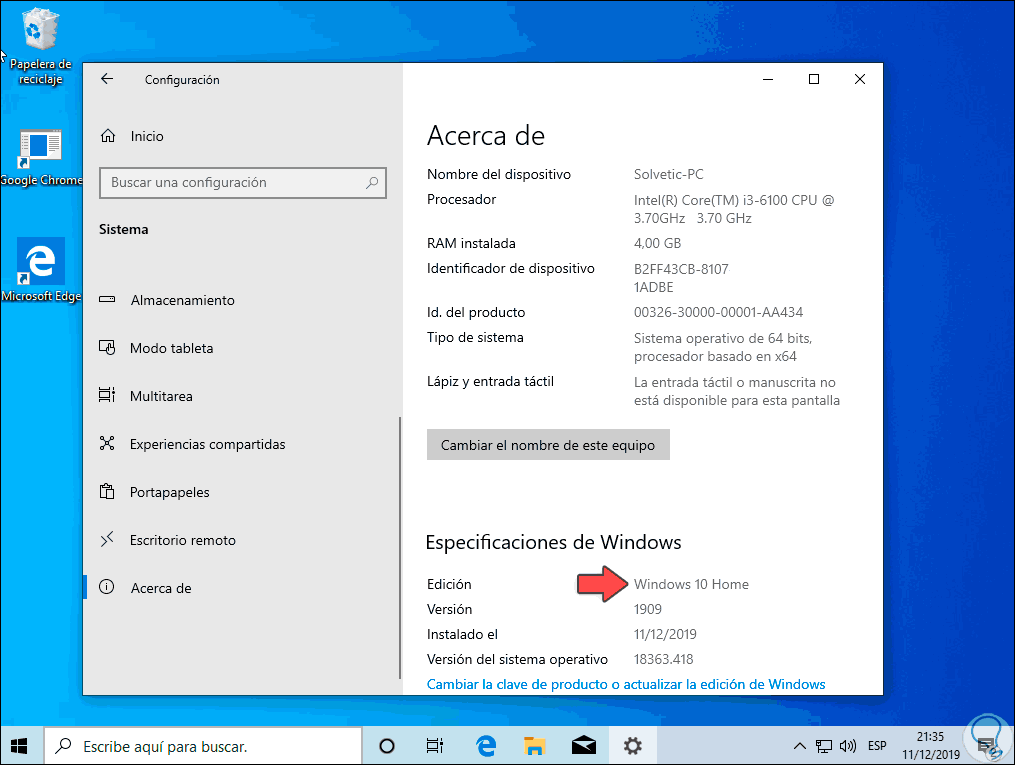
Task: Click the taskbar Escribe aquí para buscar box
Action: pyautogui.click(x=203, y=746)
